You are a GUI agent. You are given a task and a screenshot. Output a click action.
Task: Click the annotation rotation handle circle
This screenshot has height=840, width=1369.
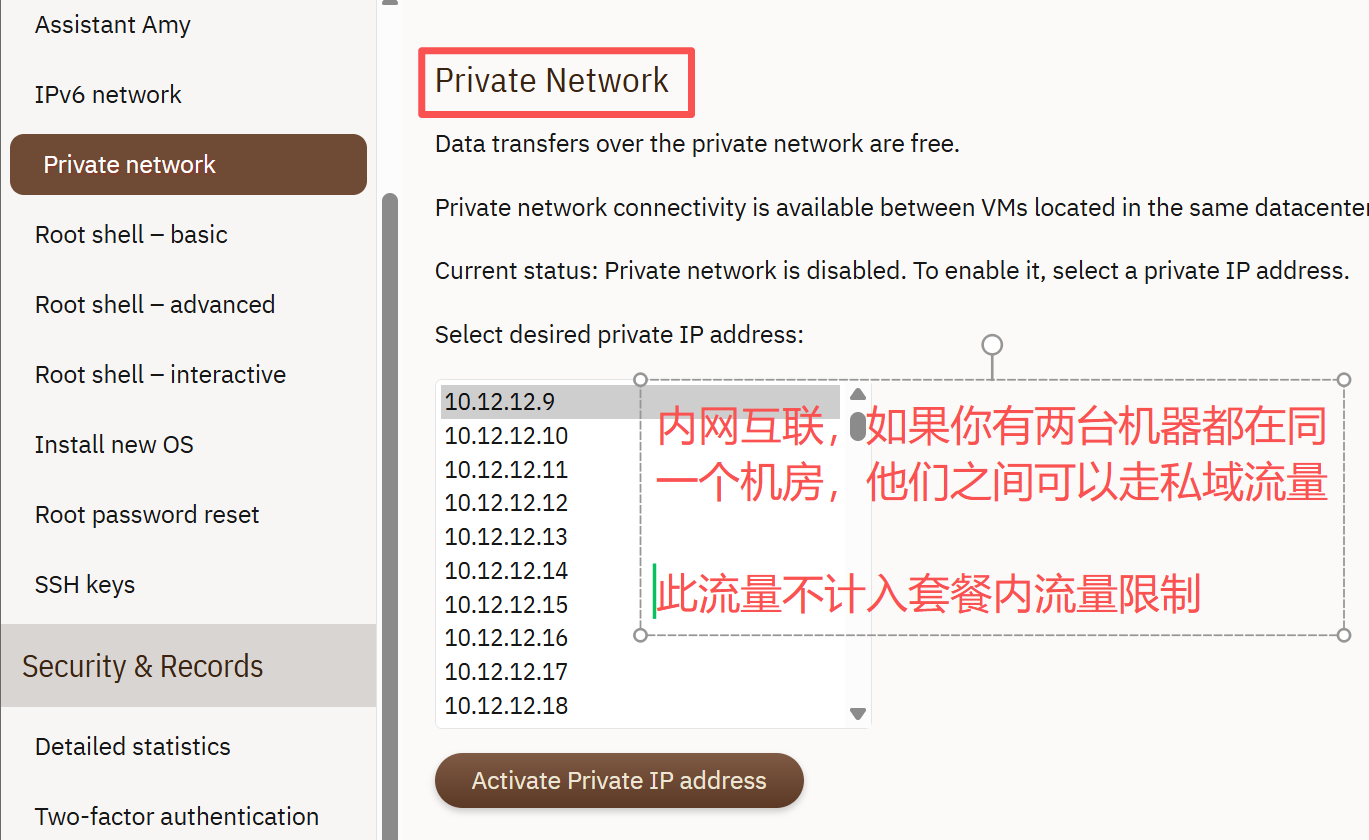[992, 345]
